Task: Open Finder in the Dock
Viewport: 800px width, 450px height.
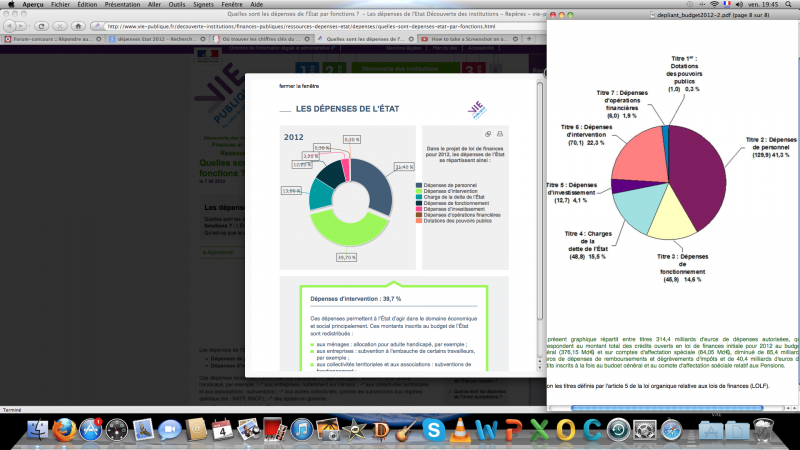Action: click(39, 429)
